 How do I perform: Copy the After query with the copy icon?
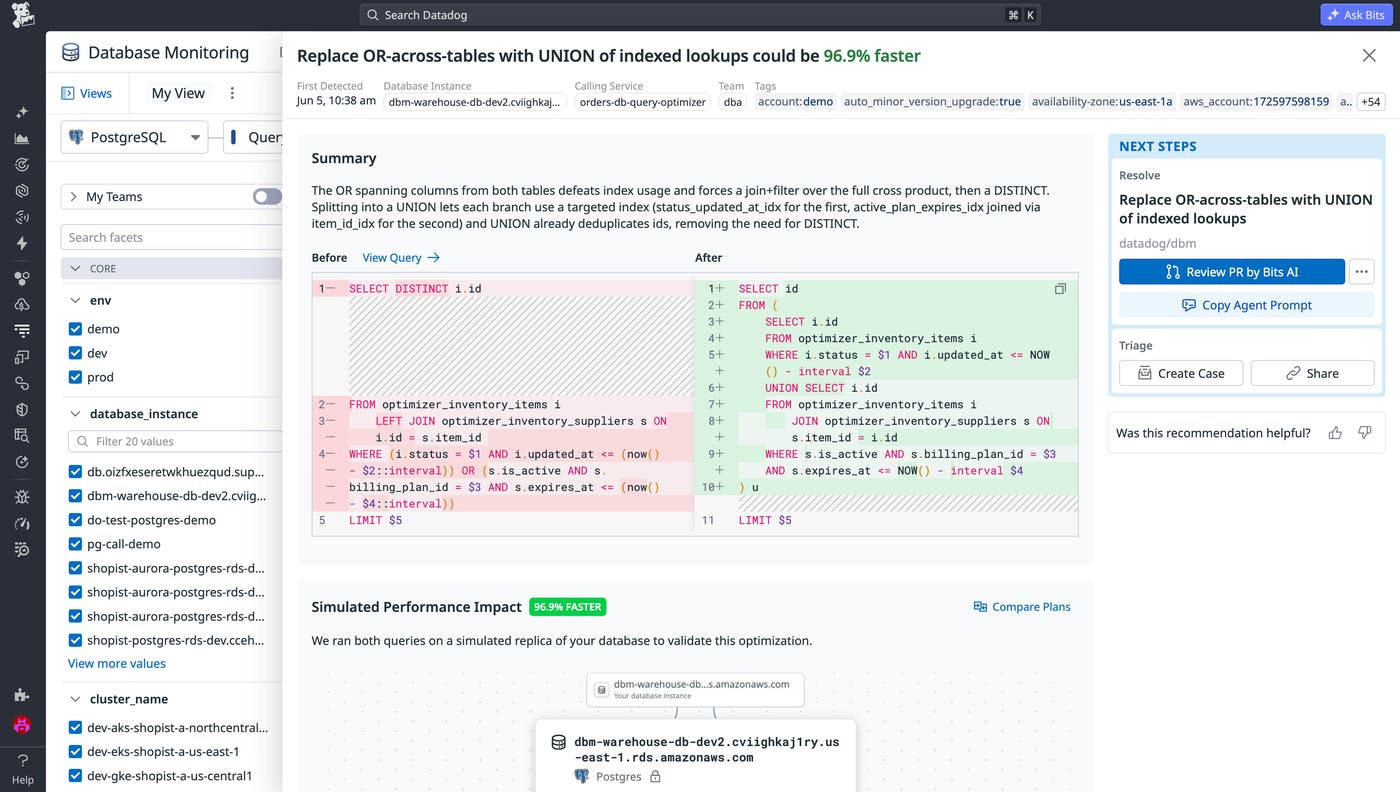pos(1060,289)
